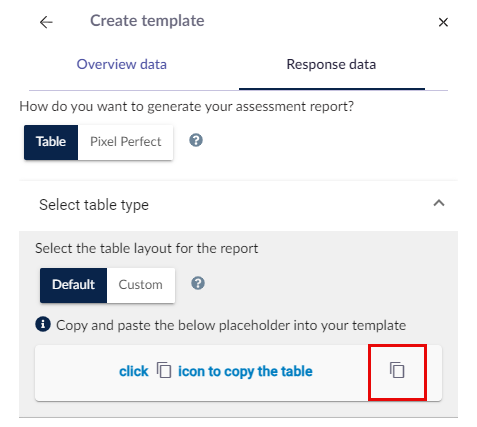The height and width of the screenshot is (427, 477).
Task: Select the Table report generation option
Action: tap(51, 142)
